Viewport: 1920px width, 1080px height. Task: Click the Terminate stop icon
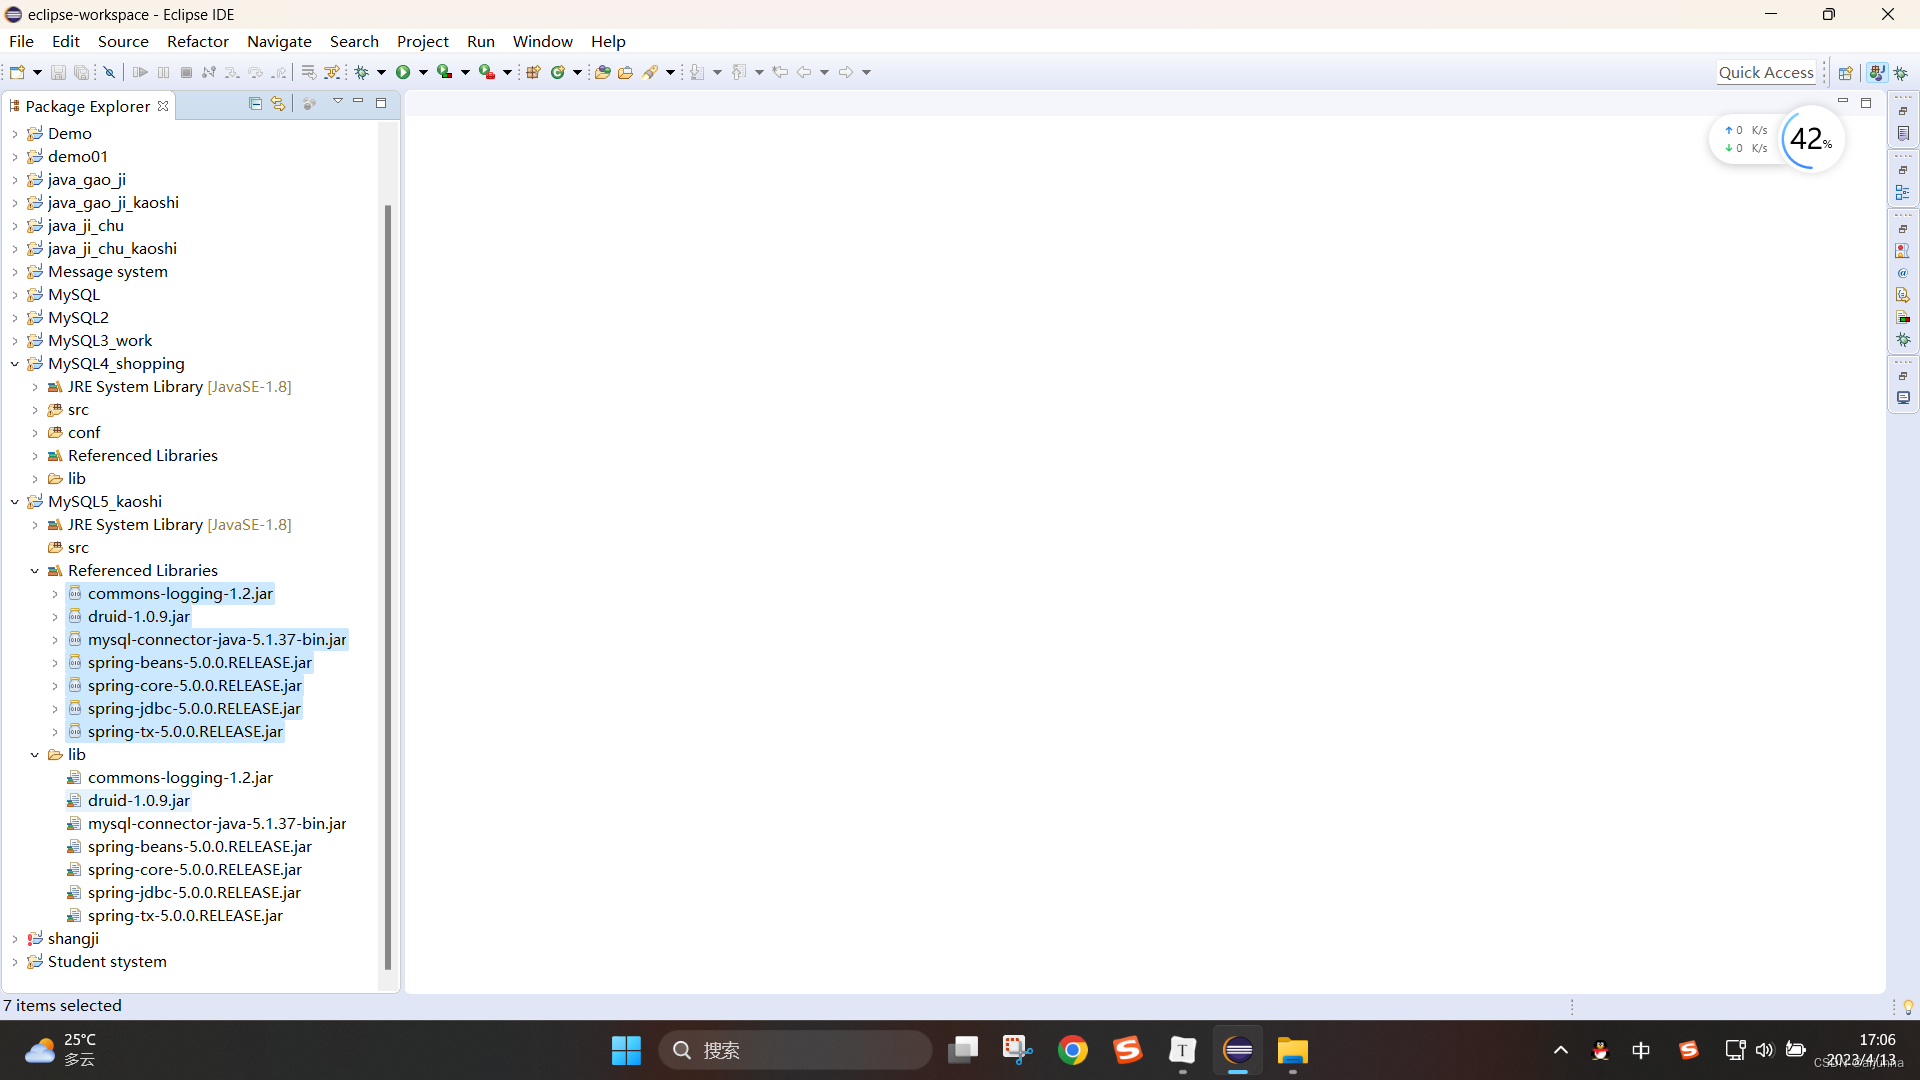pos(186,72)
